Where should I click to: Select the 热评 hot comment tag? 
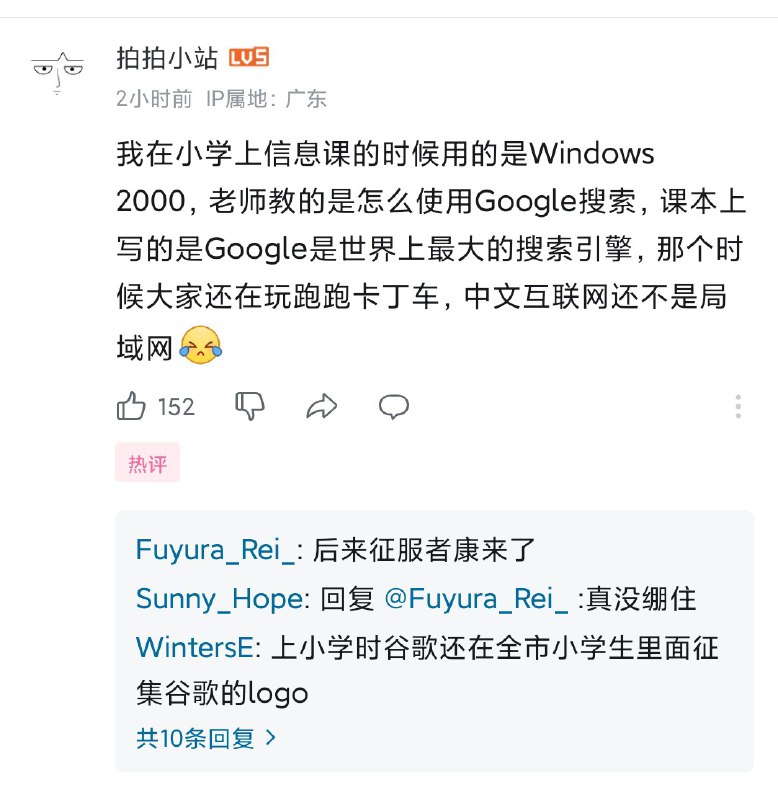tap(147, 463)
